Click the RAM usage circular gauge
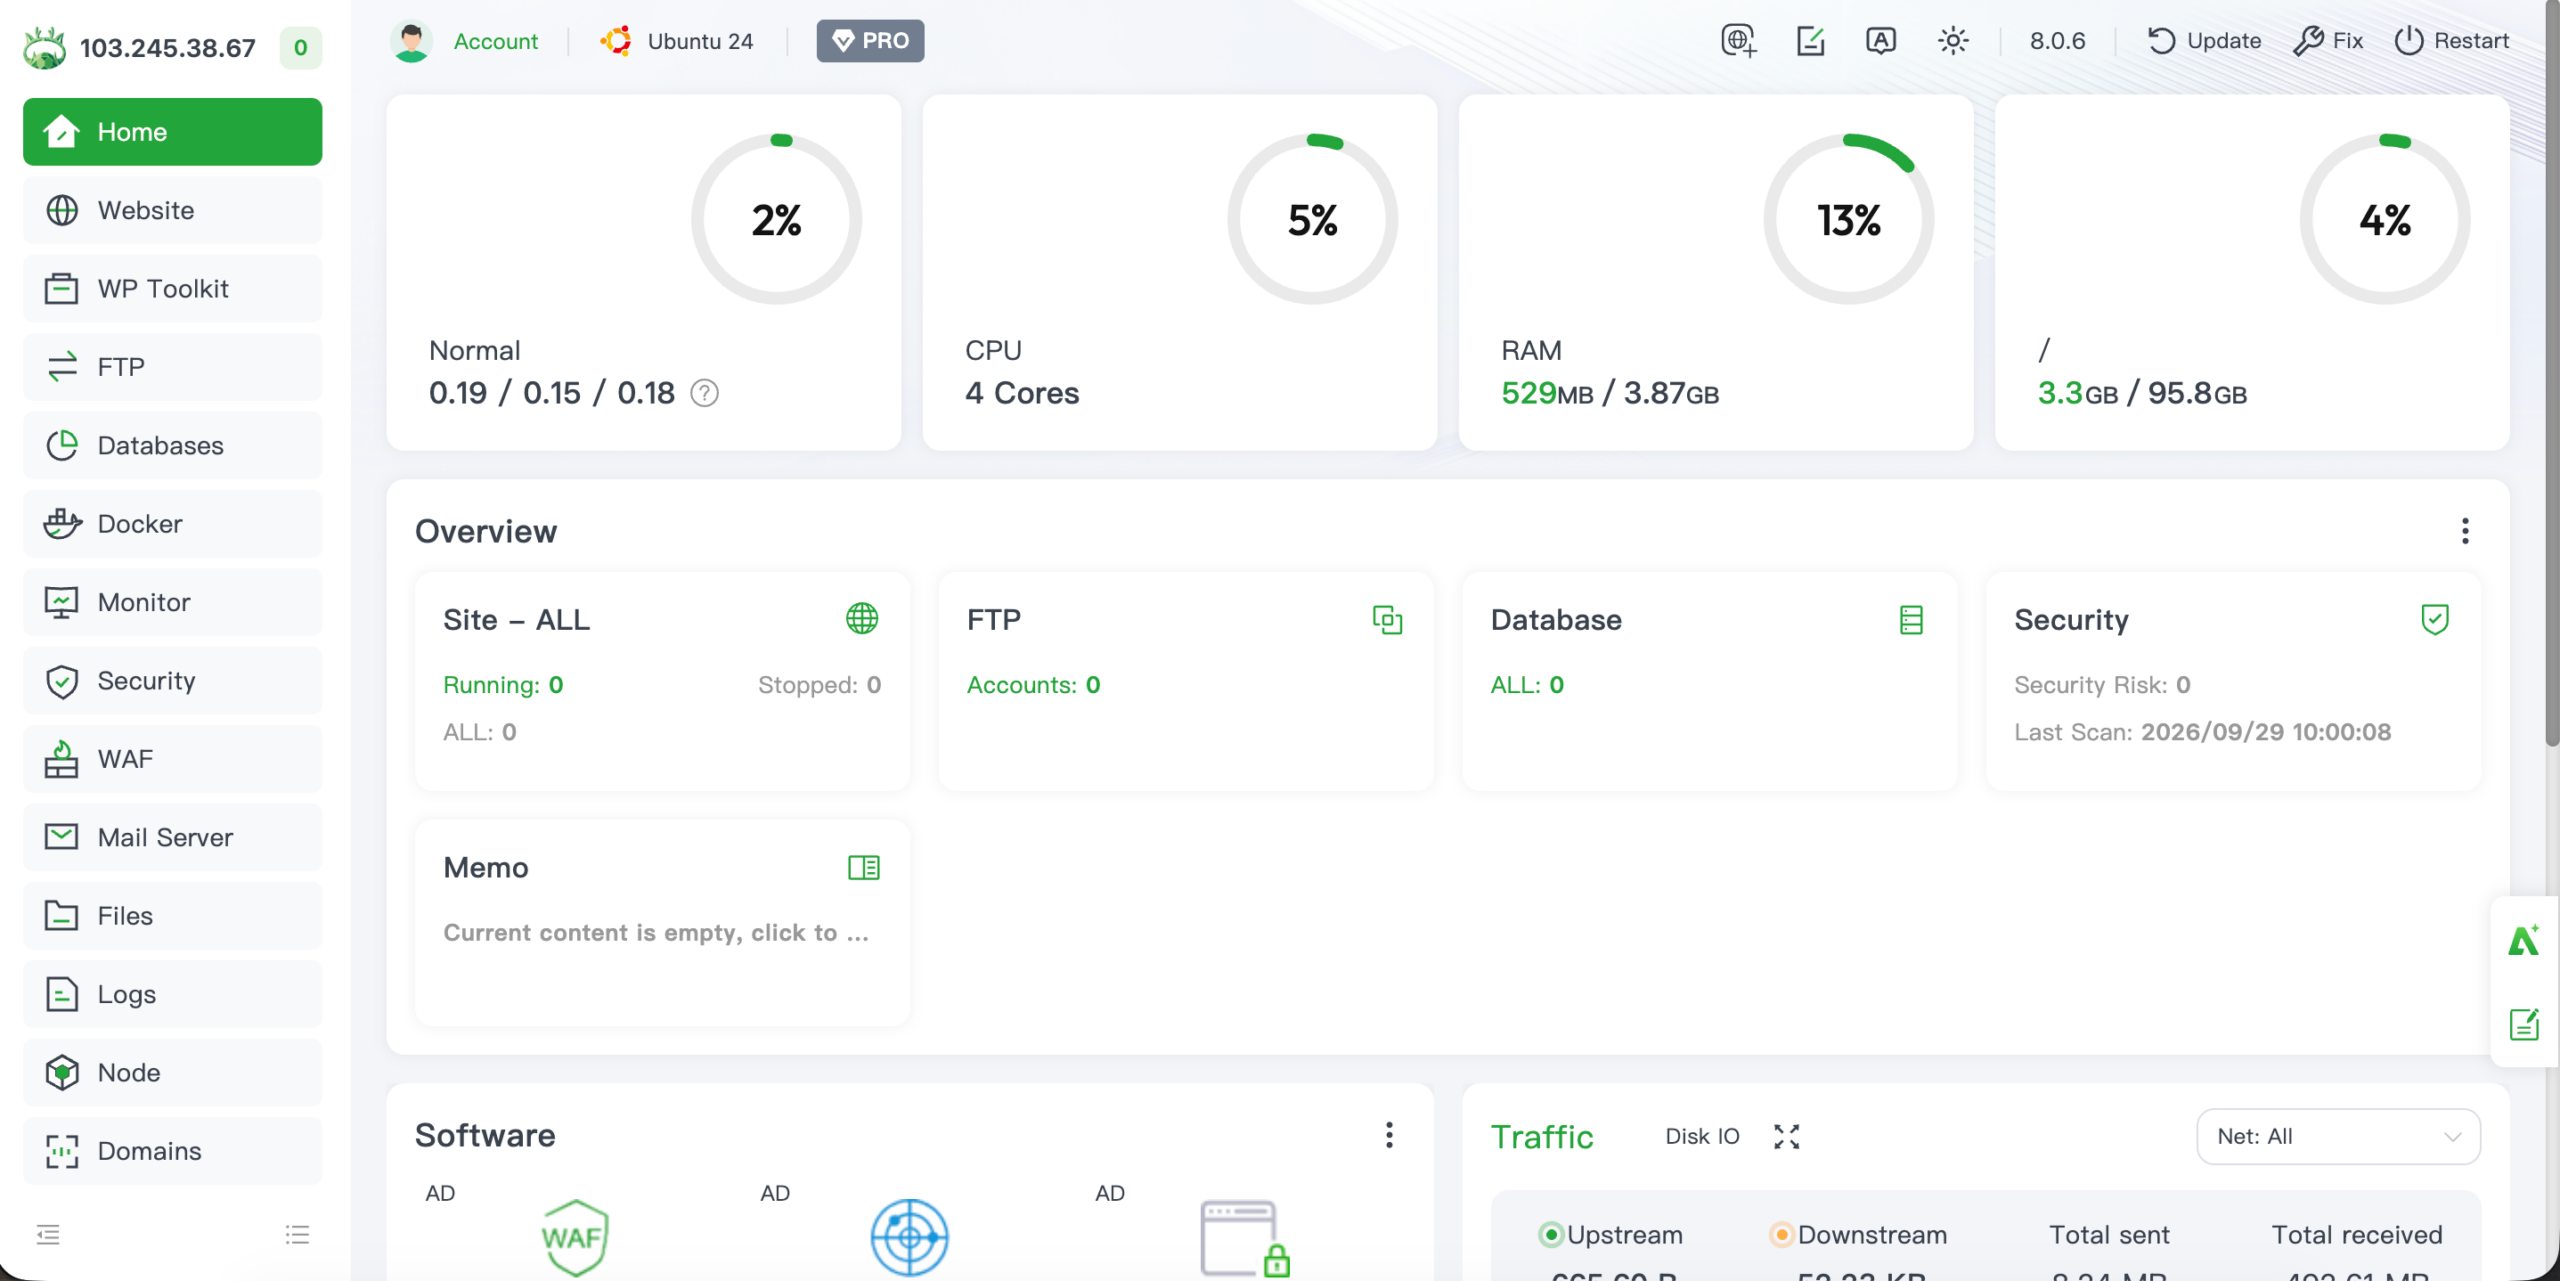This screenshot has height=1281, width=2560. click(1848, 219)
